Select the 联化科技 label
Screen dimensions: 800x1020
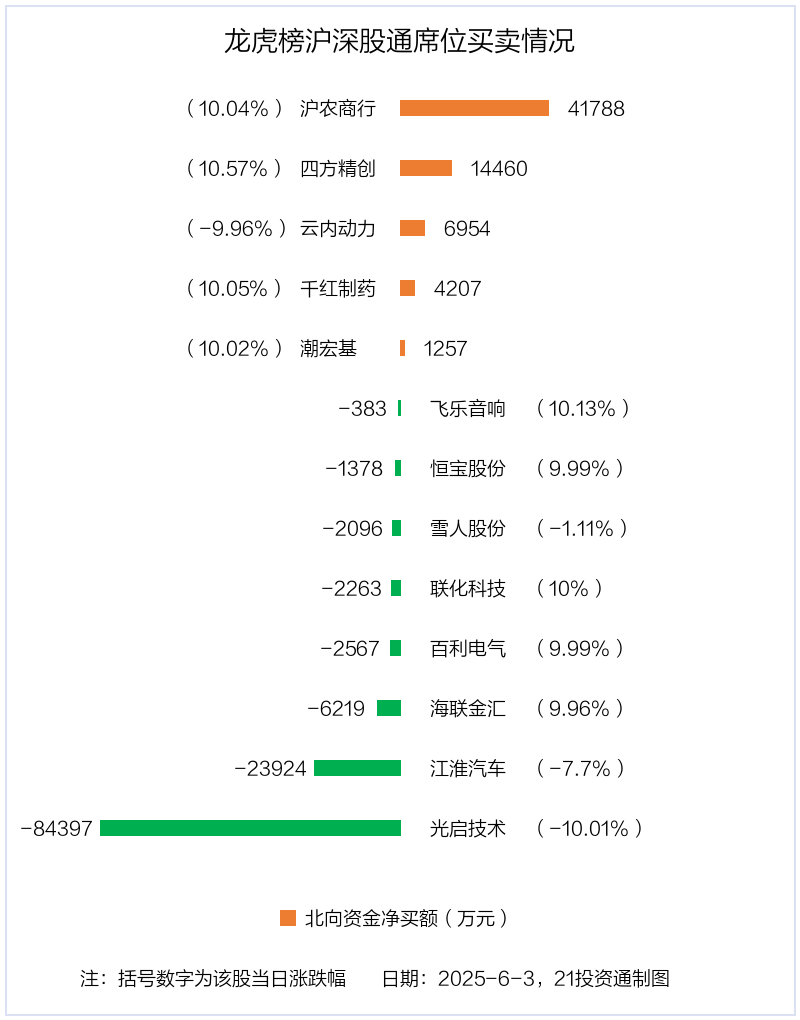[x=468, y=588]
